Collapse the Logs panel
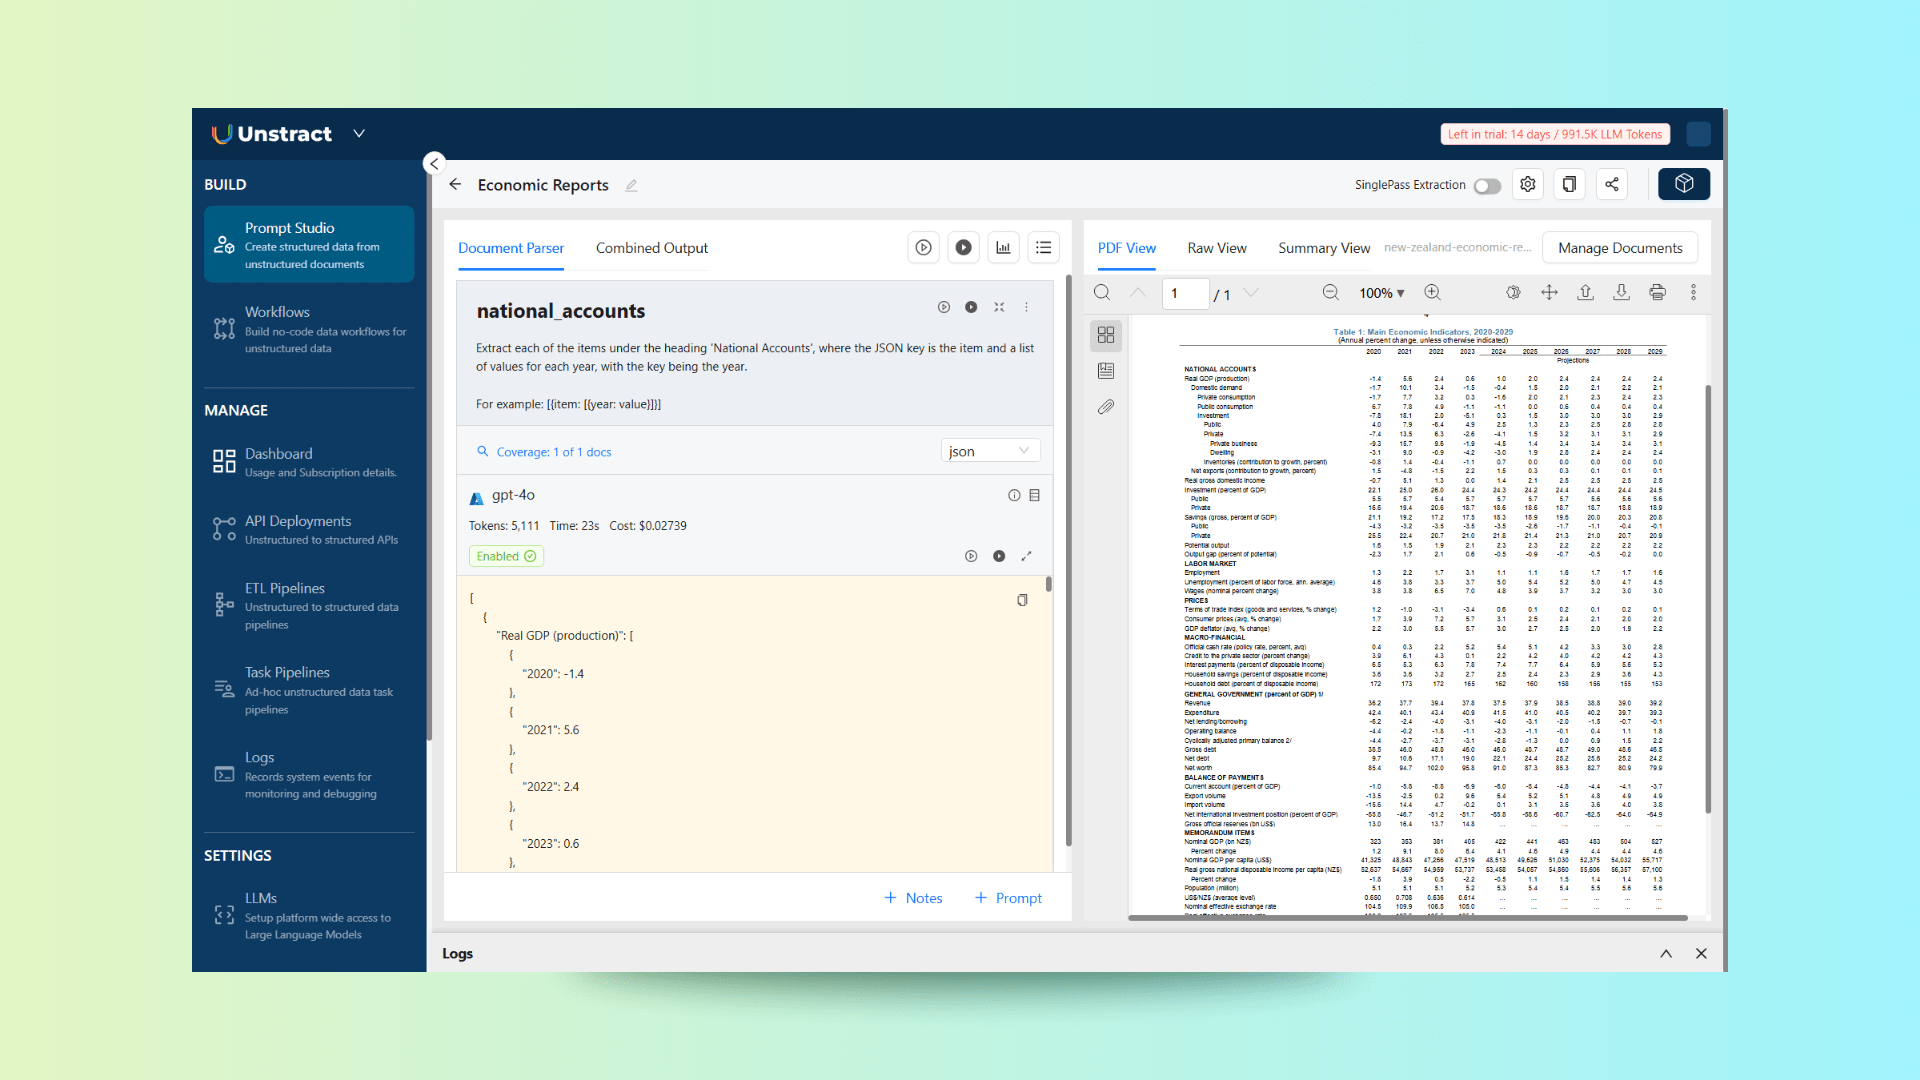Viewport: 1920px width, 1080px height. [x=1666, y=953]
